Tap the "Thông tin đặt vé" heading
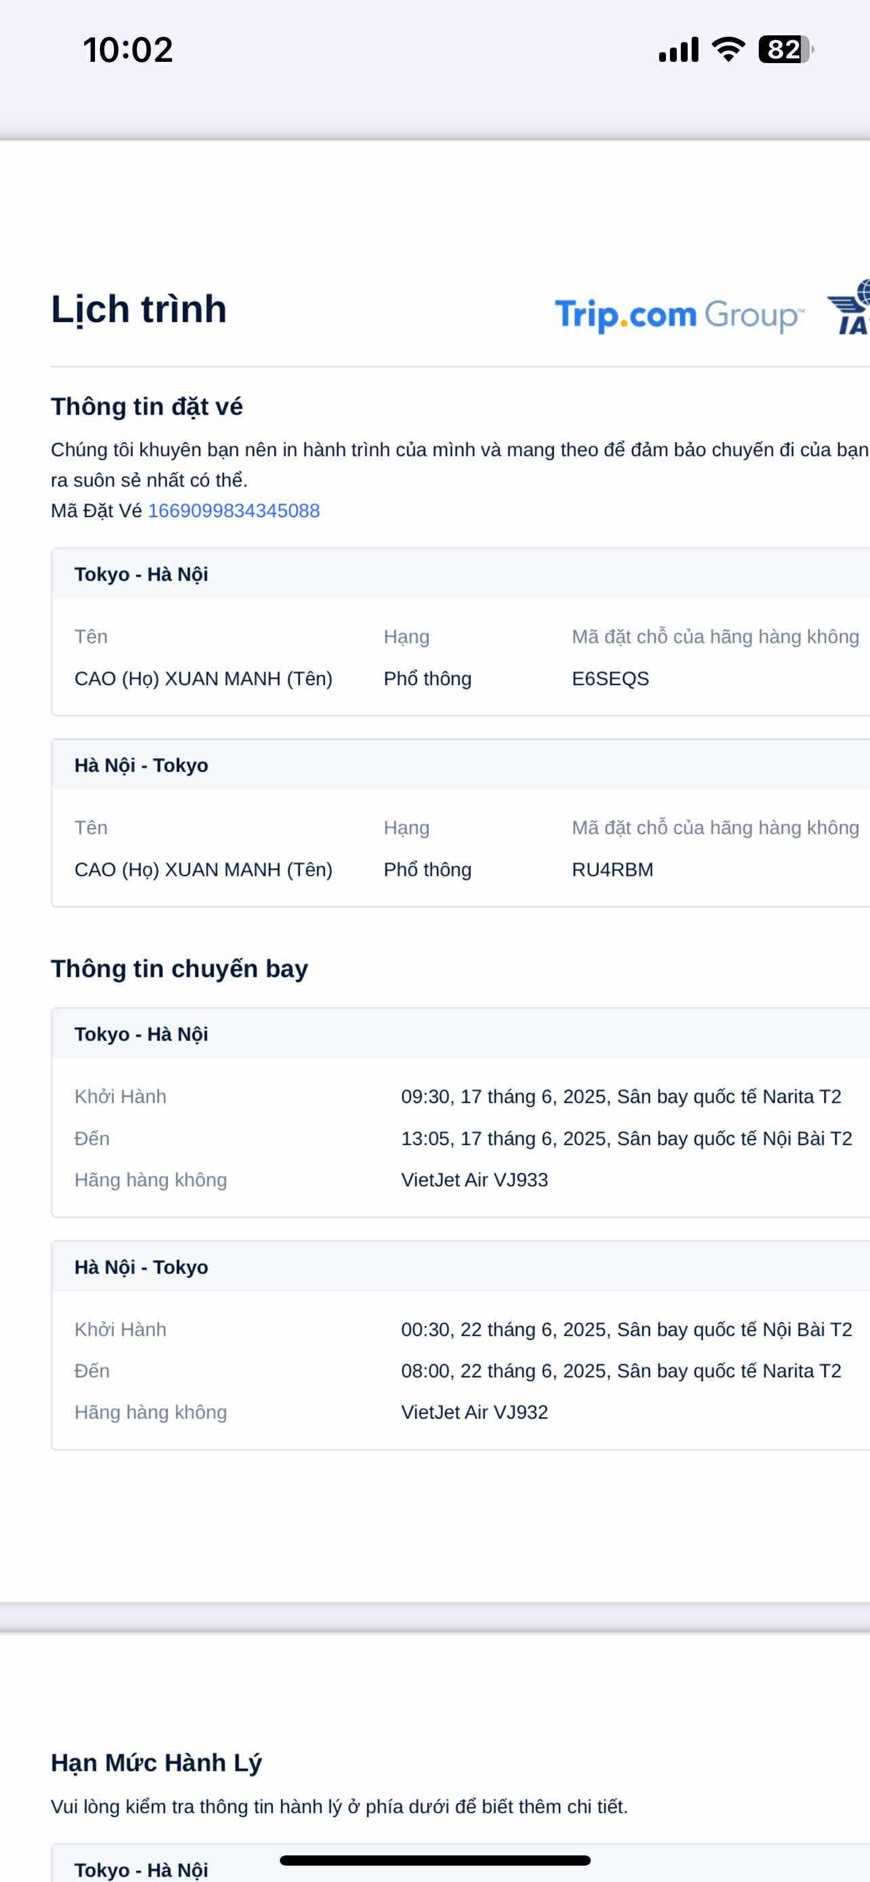The height and width of the screenshot is (1882, 870). coord(147,407)
